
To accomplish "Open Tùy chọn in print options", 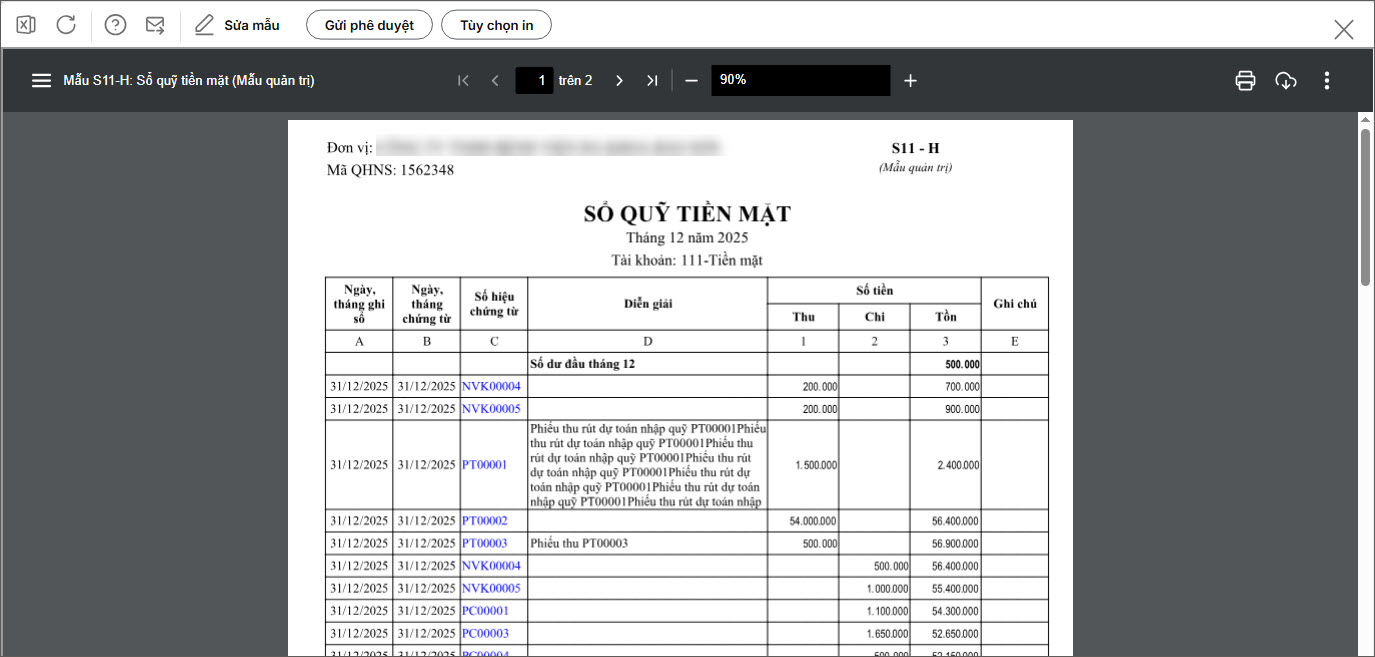I will coord(496,25).
